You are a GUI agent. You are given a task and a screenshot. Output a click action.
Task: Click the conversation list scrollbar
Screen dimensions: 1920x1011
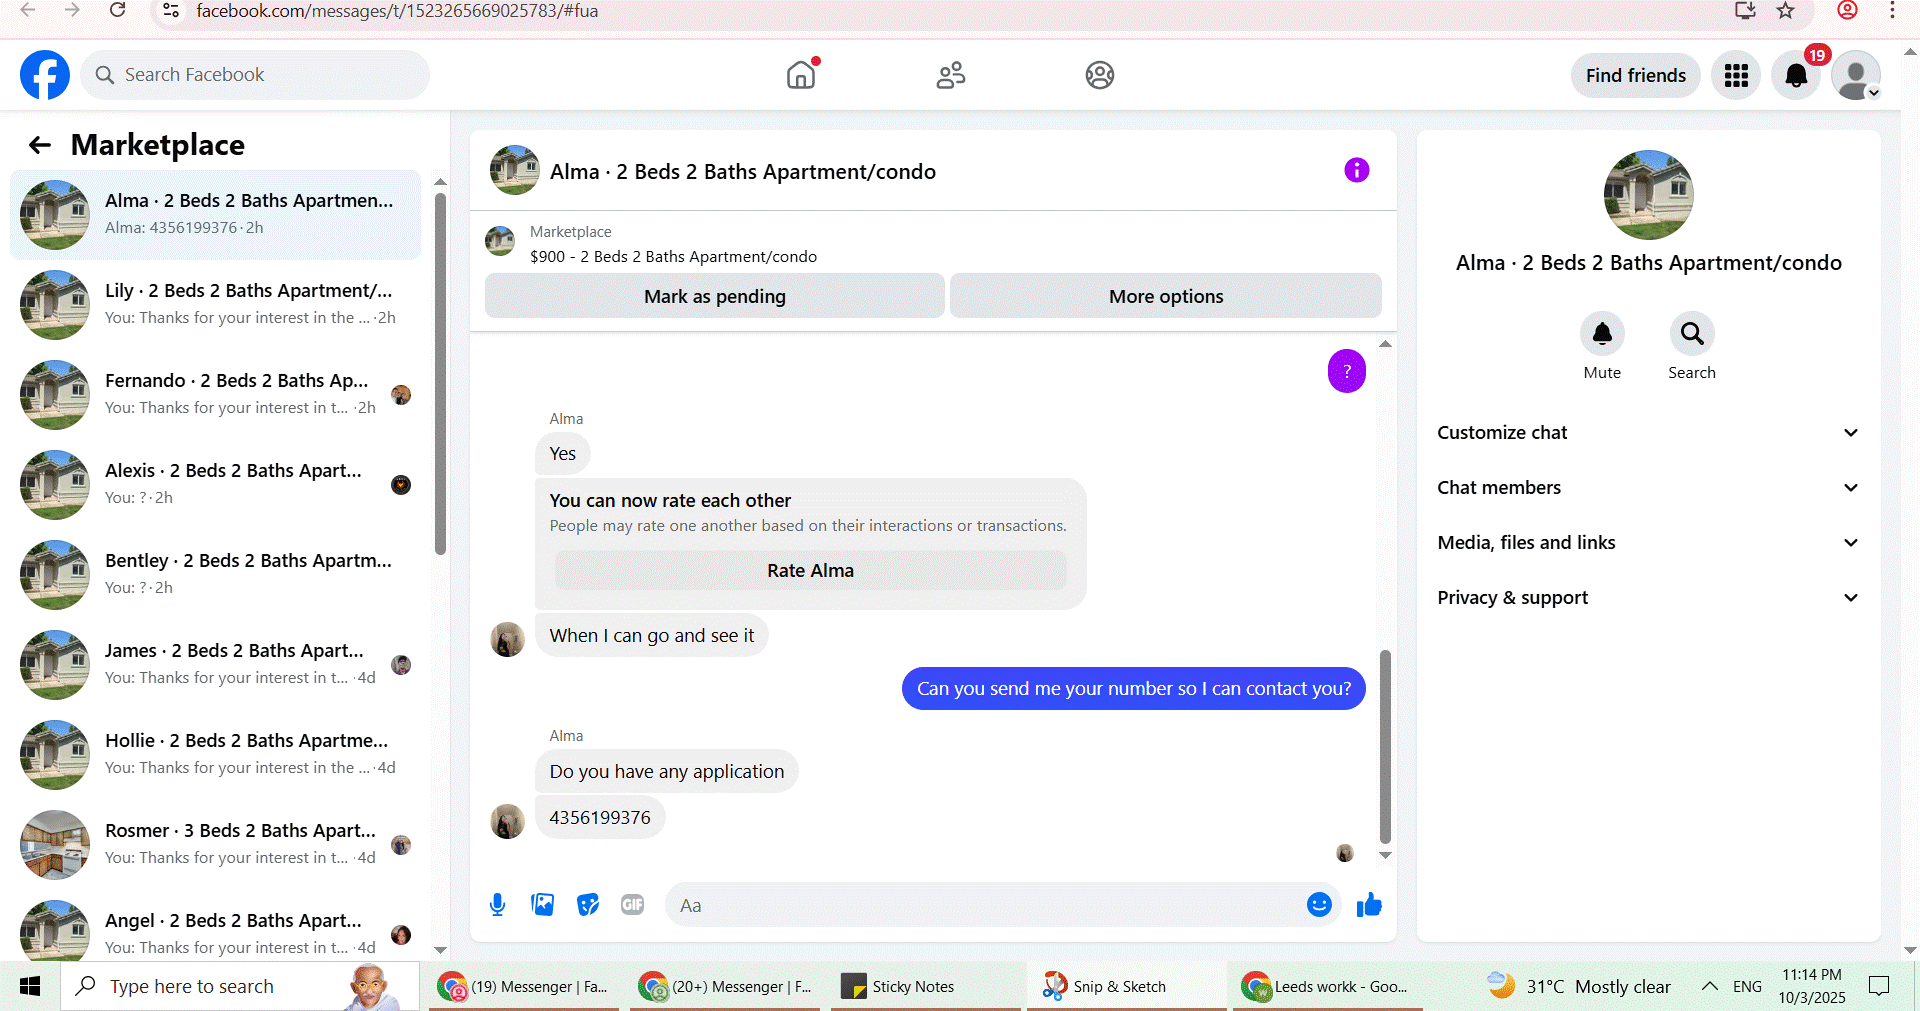click(x=440, y=373)
